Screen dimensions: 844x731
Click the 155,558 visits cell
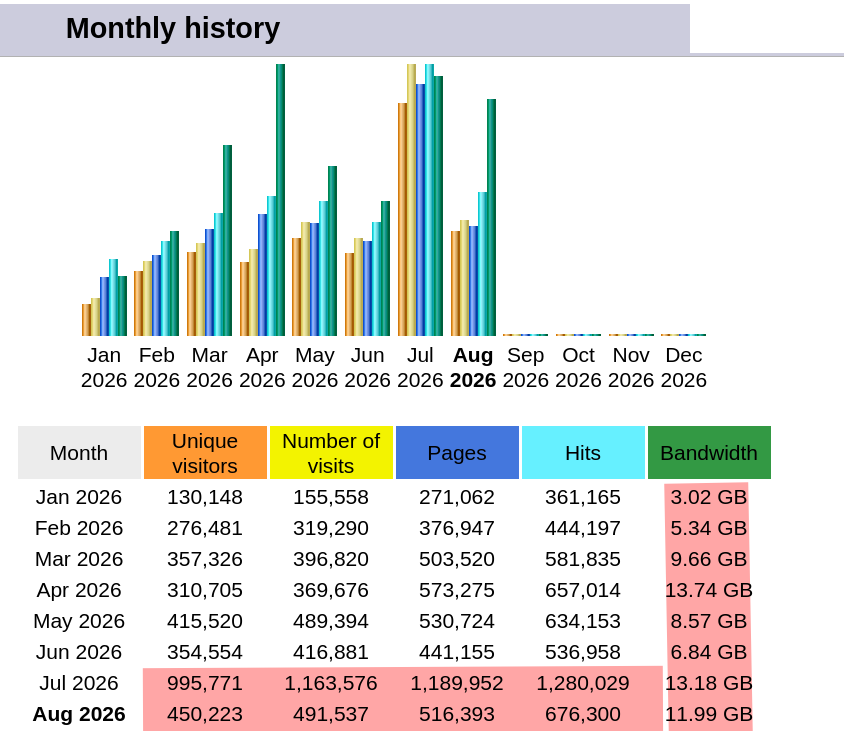coord(331,497)
